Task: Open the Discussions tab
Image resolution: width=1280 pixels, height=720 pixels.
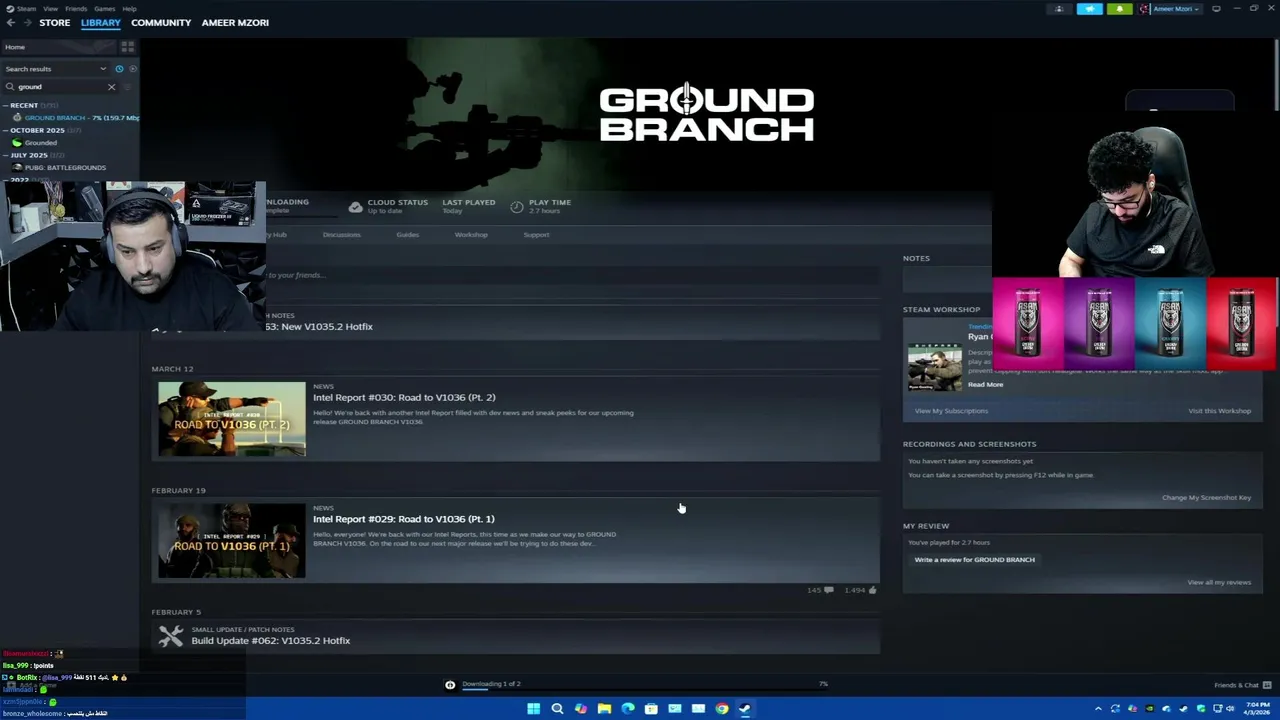Action: click(341, 235)
